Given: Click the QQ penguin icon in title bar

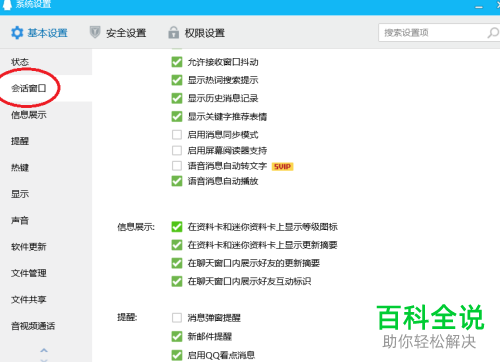Looking at the screenshot, I should click(7, 4).
